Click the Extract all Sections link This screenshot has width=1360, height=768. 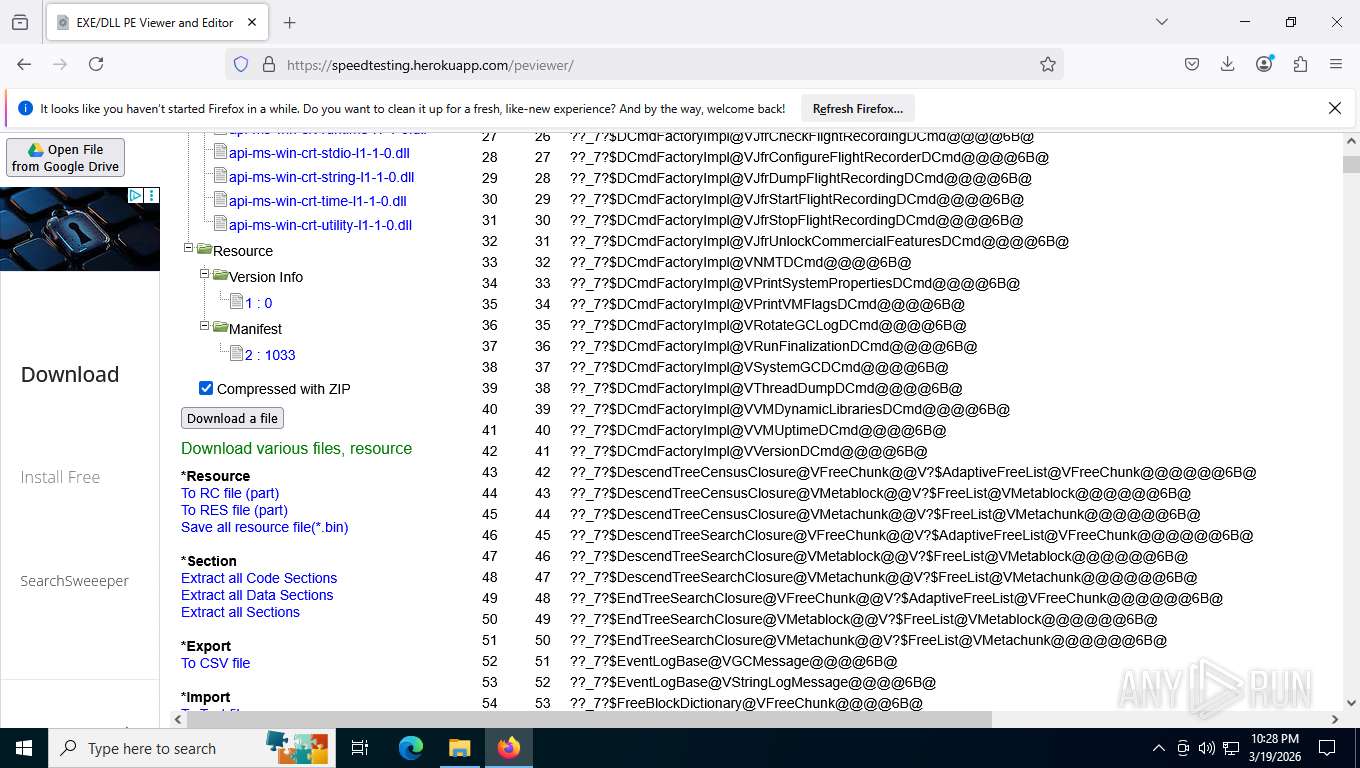240,612
